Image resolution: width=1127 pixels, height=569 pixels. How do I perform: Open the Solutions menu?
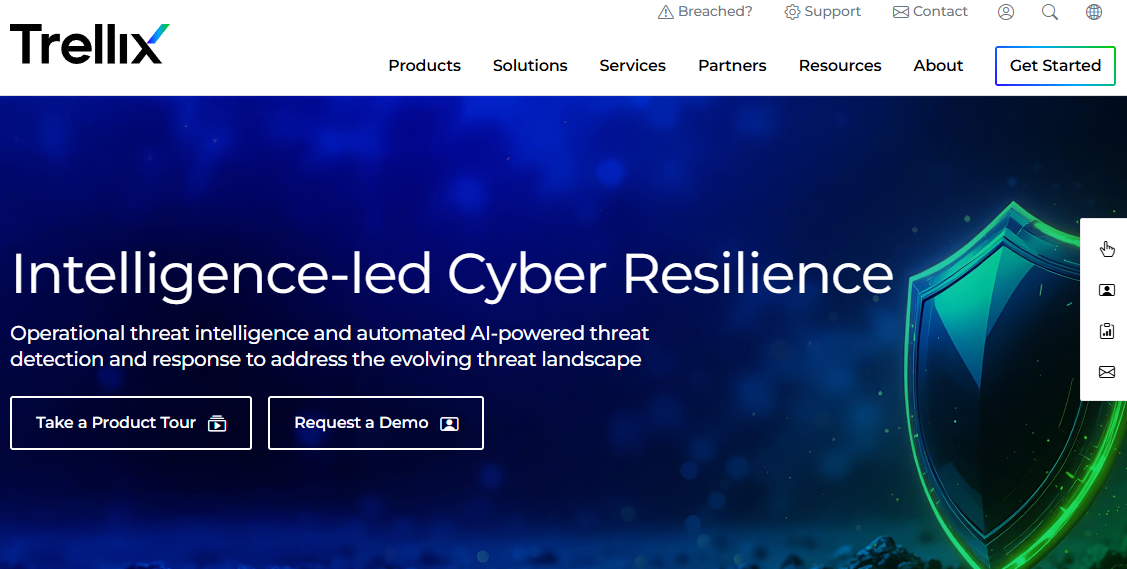tap(530, 65)
